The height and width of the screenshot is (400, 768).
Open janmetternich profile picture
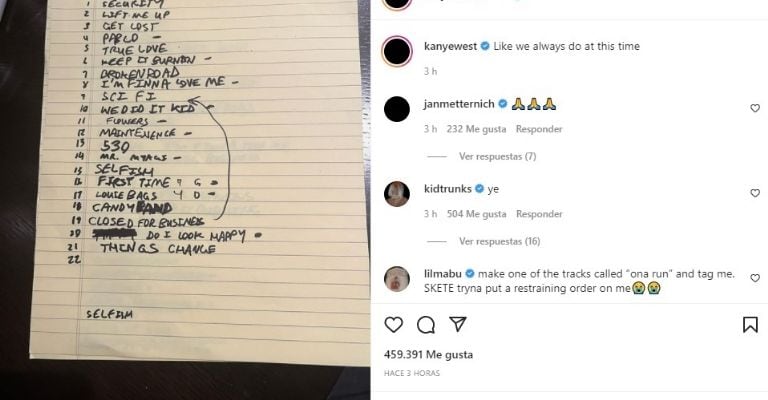click(397, 109)
